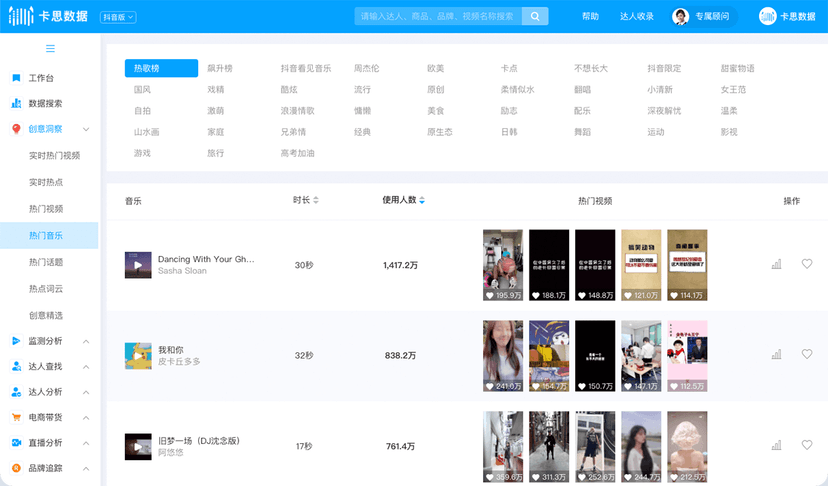This screenshot has height=486, width=828.
Task: Click artist name 皮卡丘多多
Action: point(179,361)
